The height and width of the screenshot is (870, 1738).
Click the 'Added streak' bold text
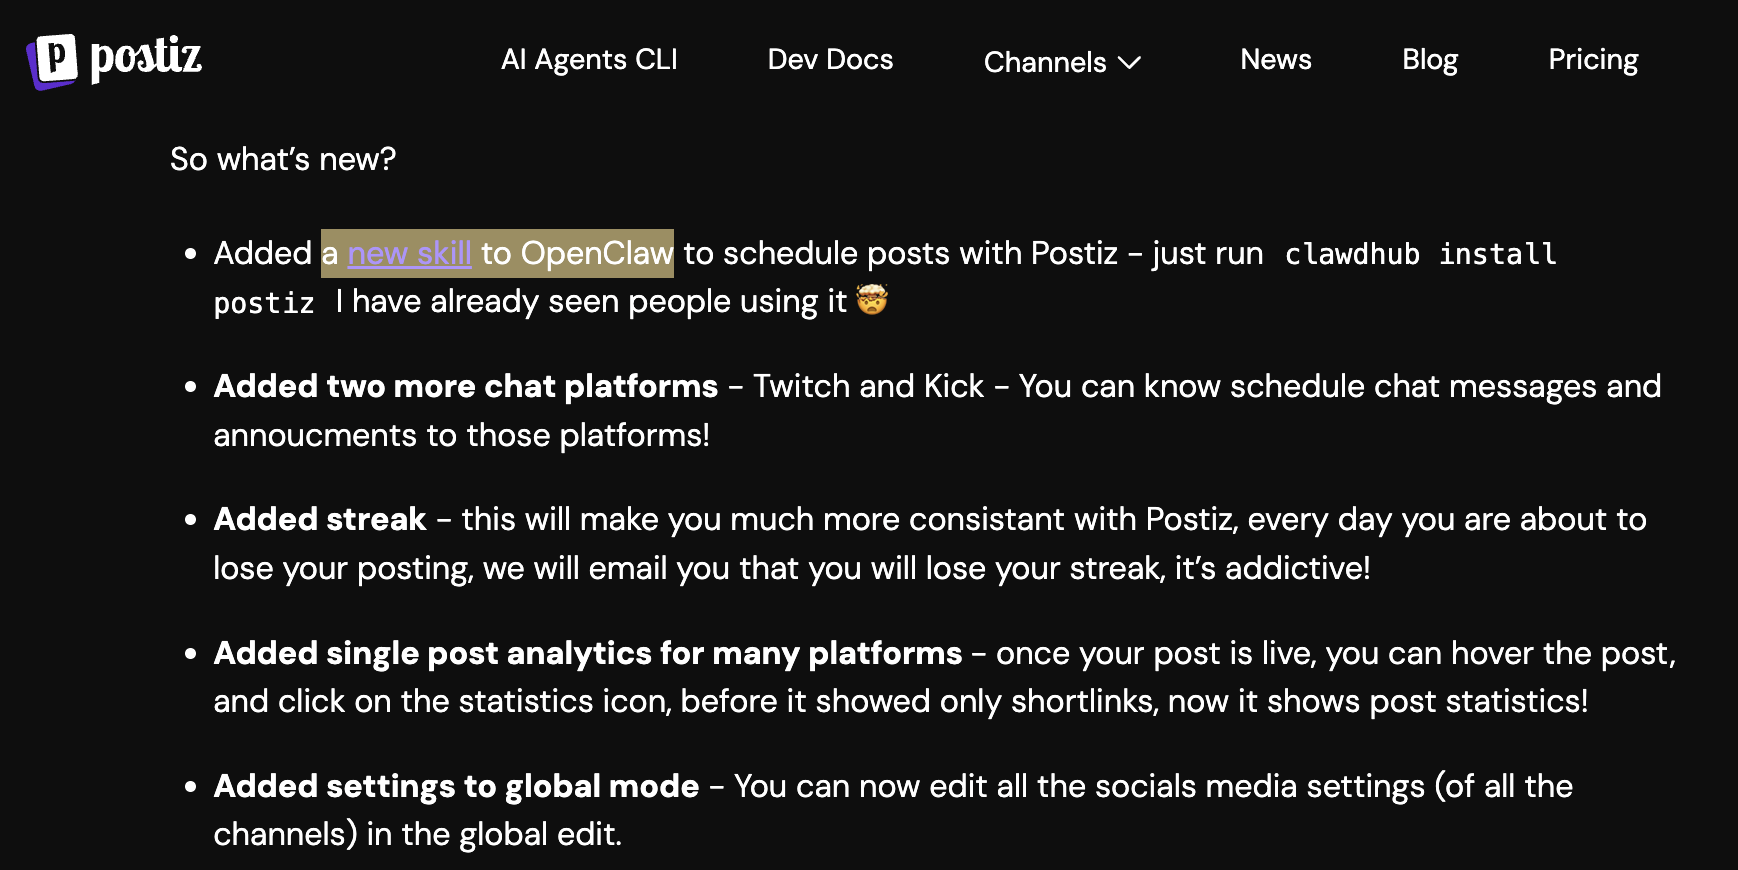click(320, 519)
